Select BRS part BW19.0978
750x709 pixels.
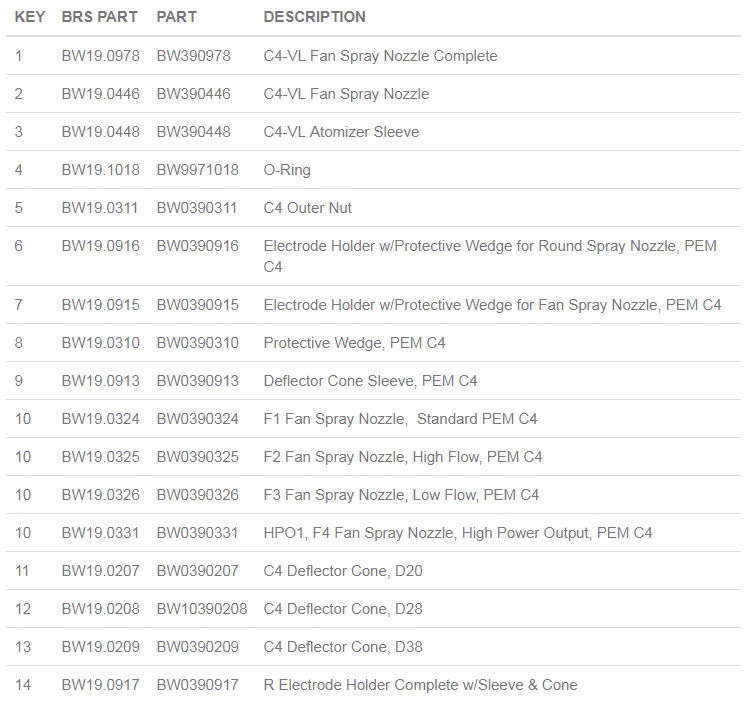coord(100,56)
